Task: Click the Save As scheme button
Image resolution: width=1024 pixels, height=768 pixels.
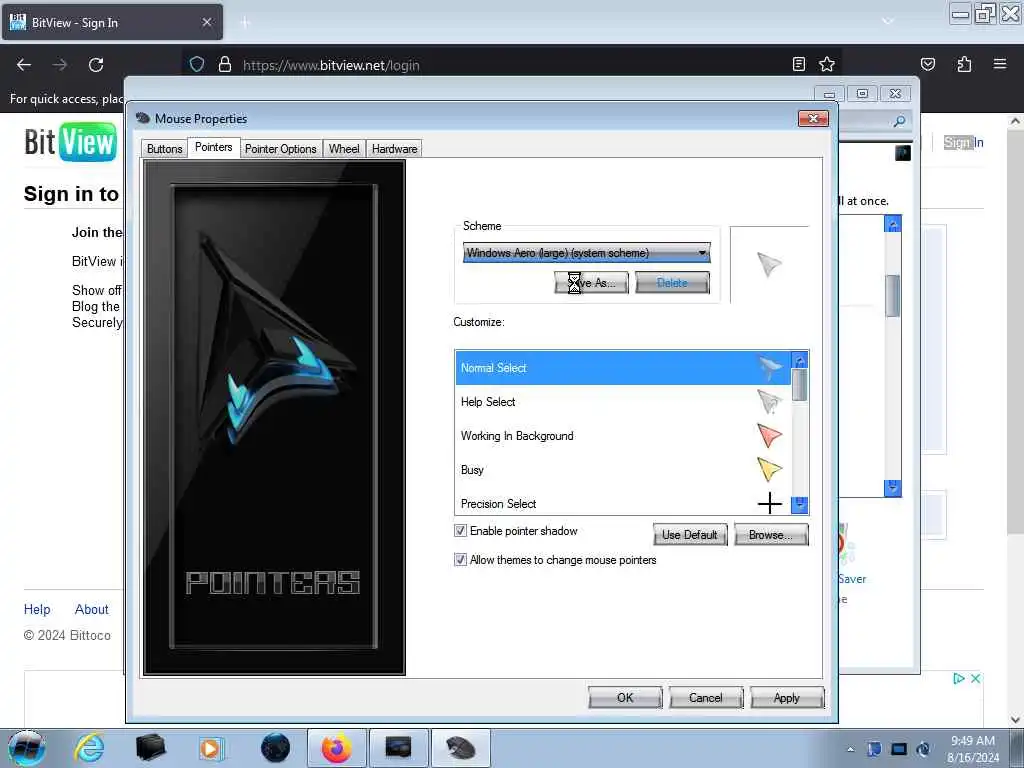Action: click(x=591, y=283)
